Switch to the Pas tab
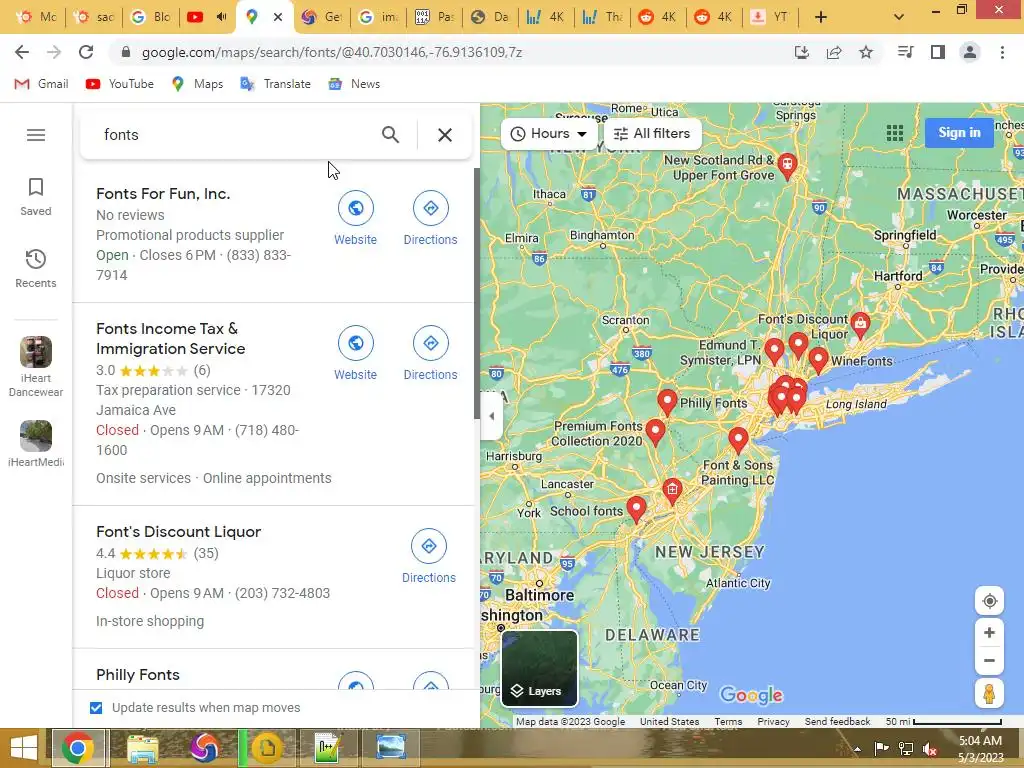This screenshot has width=1024, height=768. [434, 17]
